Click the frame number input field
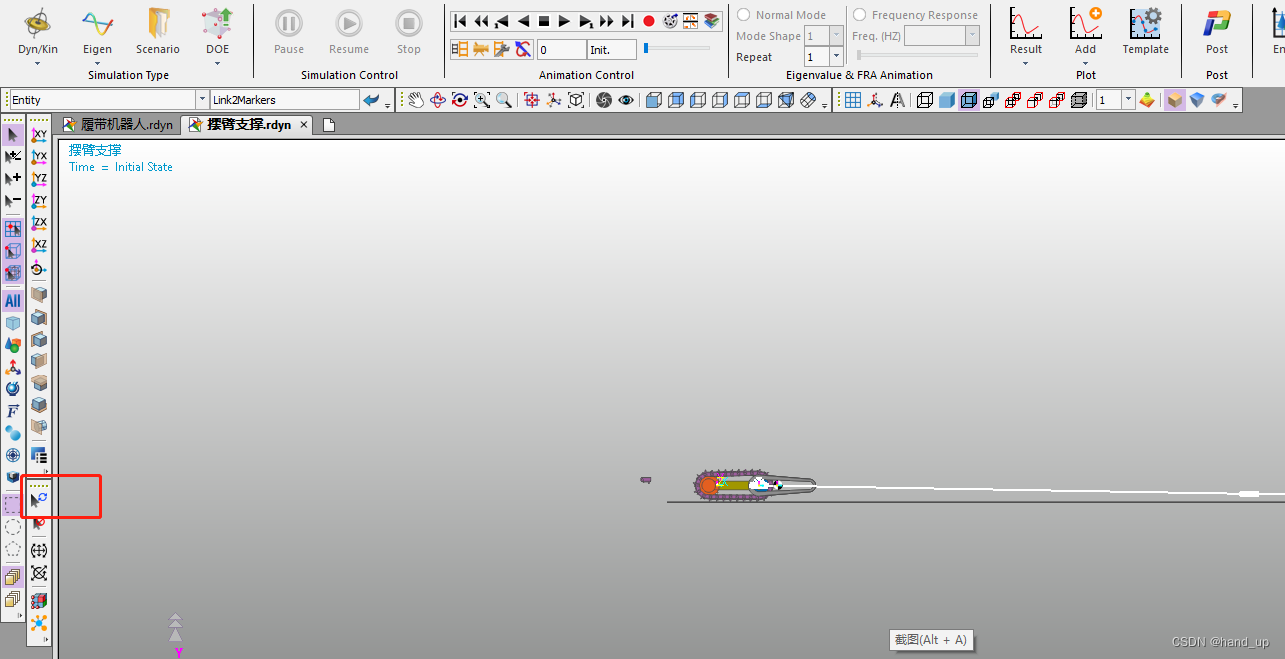The width and height of the screenshot is (1285, 659). 562,49
